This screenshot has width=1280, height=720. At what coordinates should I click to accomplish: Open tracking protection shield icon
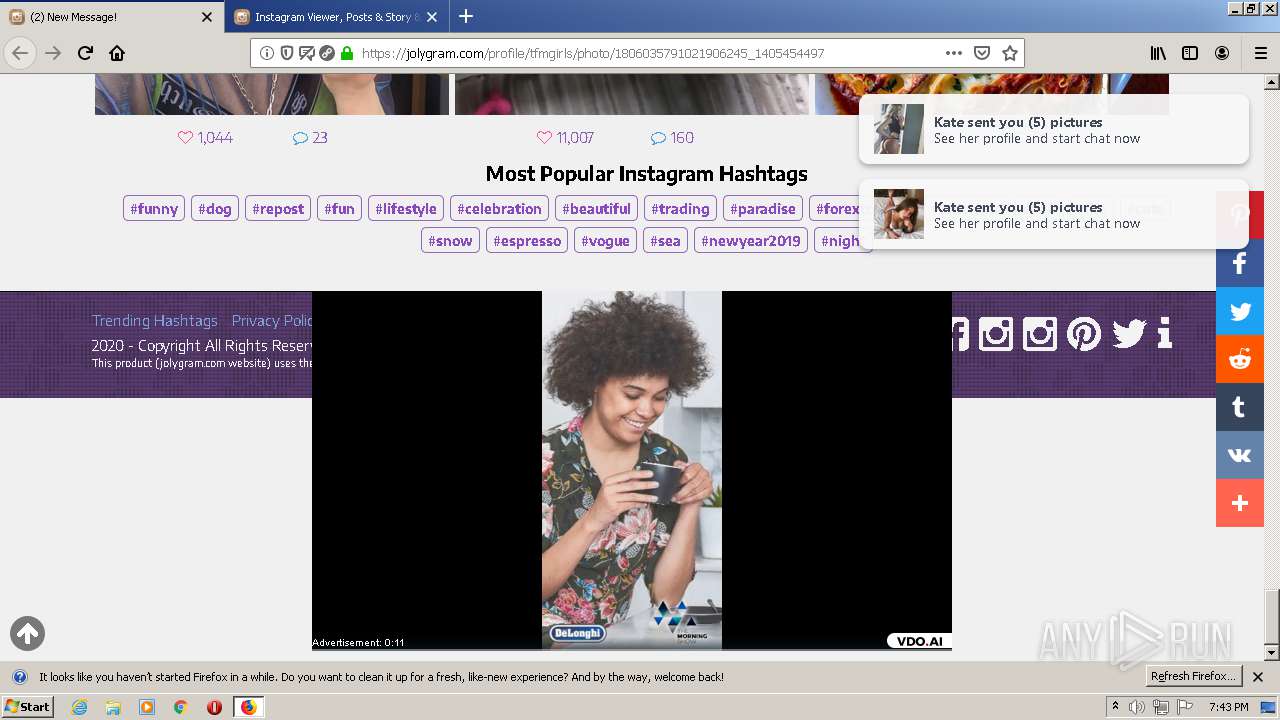[x=287, y=53]
